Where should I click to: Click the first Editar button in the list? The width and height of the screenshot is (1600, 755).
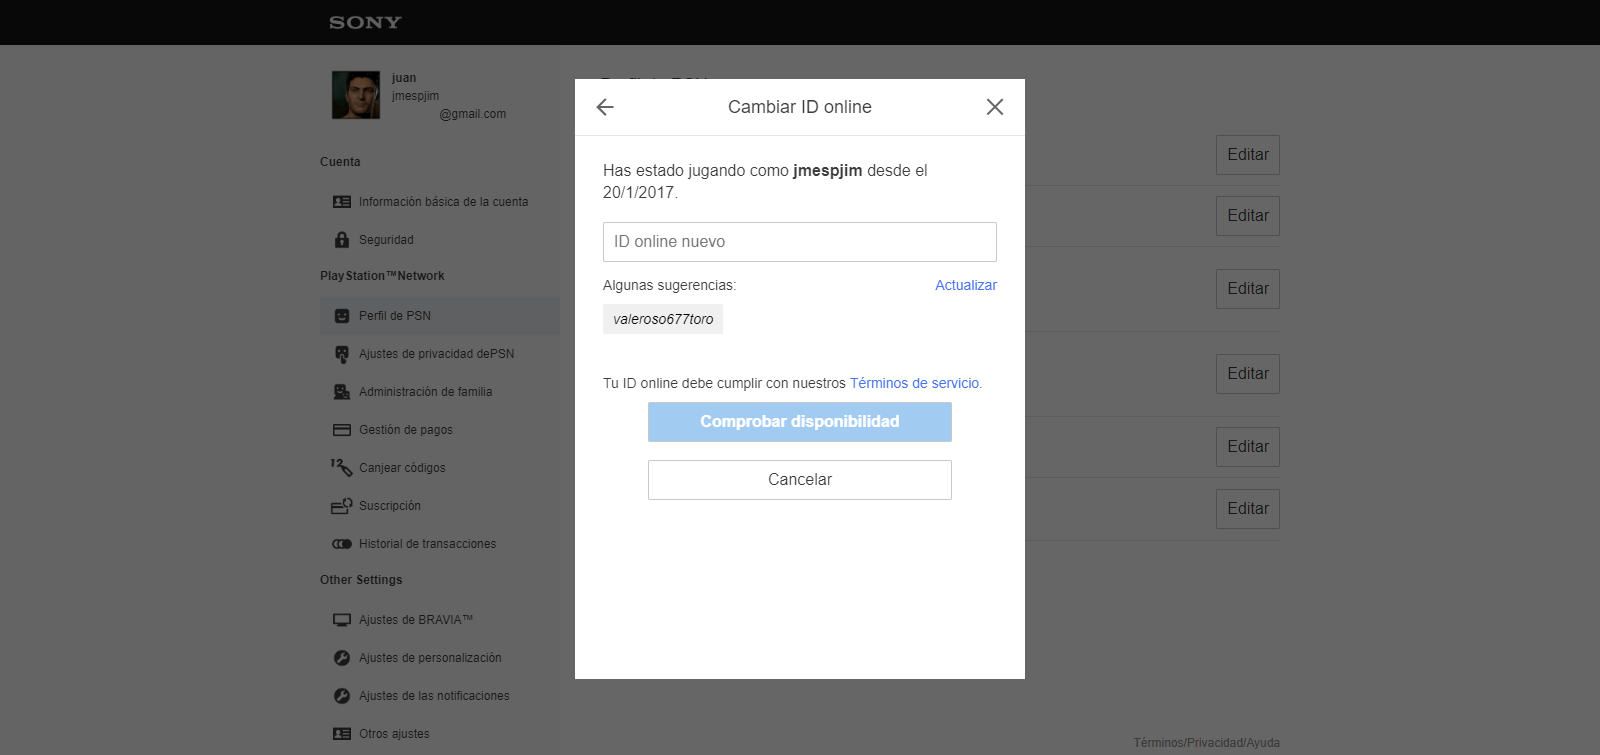pos(1248,155)
